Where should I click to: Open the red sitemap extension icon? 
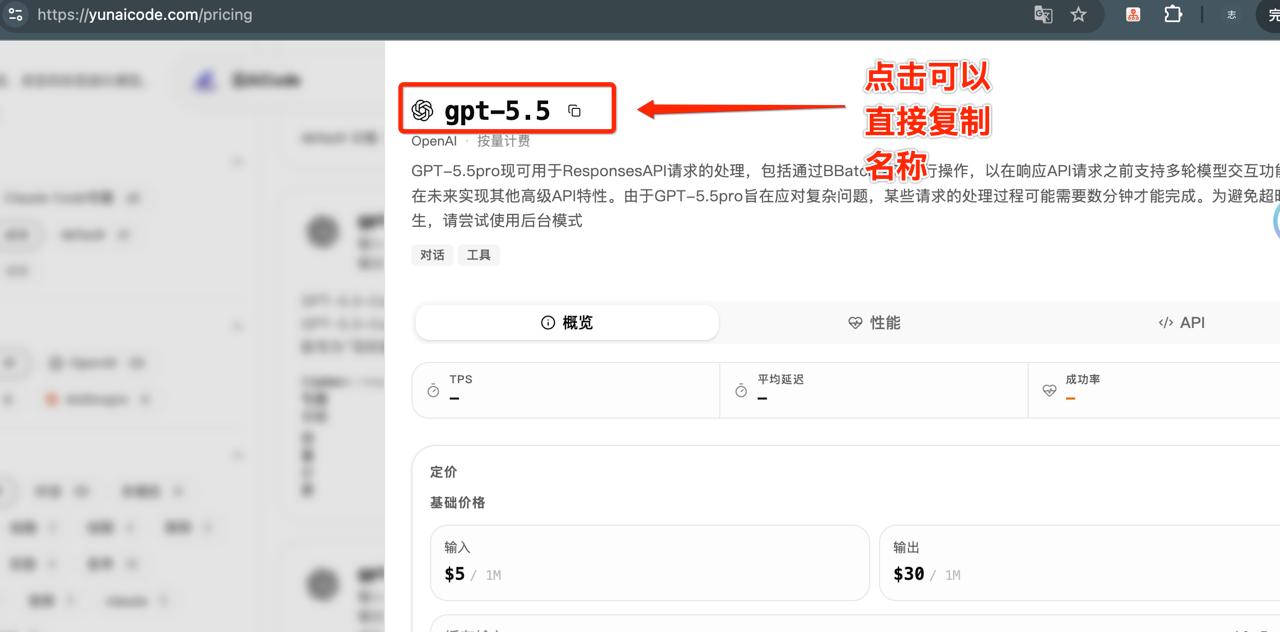pyautogui.click(x=1134, y=15)
